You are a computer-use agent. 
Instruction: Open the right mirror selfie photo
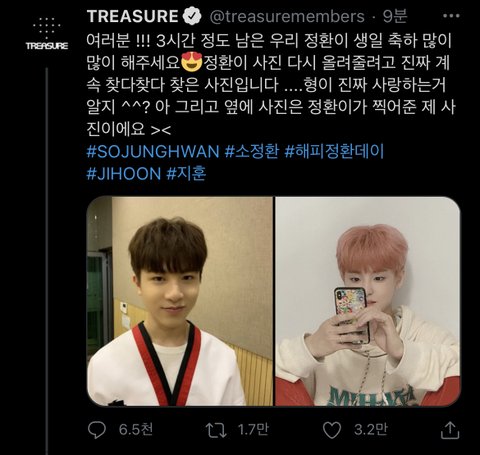tap(368, 301)
